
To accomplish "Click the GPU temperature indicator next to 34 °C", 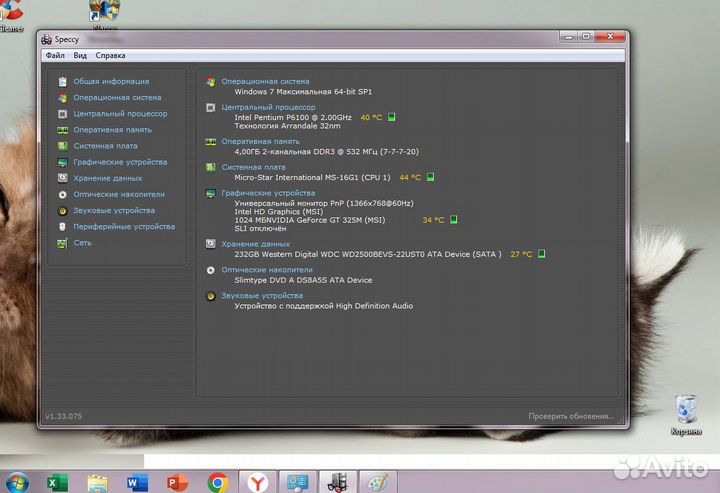I will (453, 219).
